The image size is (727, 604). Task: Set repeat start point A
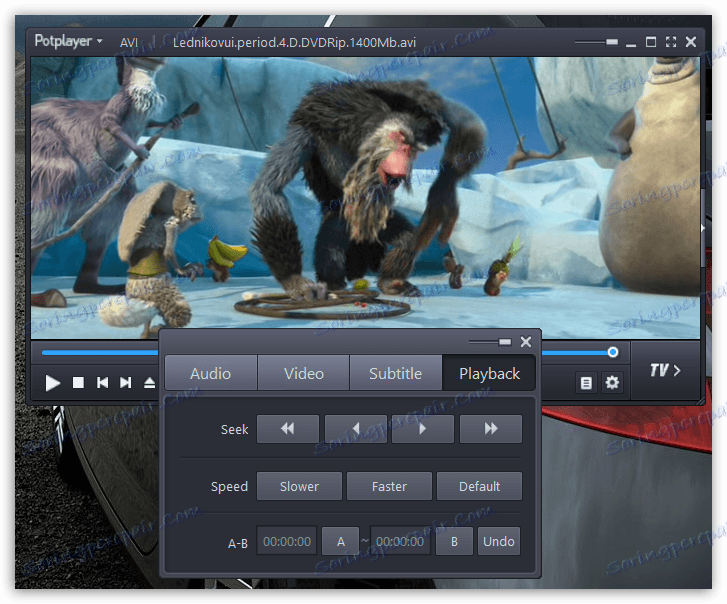coord(341,541)
